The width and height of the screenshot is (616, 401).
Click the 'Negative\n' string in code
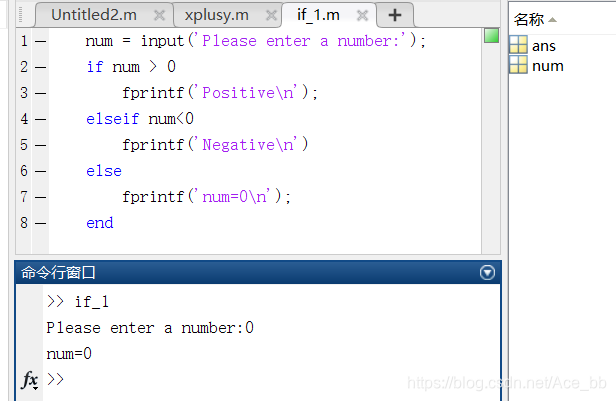tap(249, 145)
